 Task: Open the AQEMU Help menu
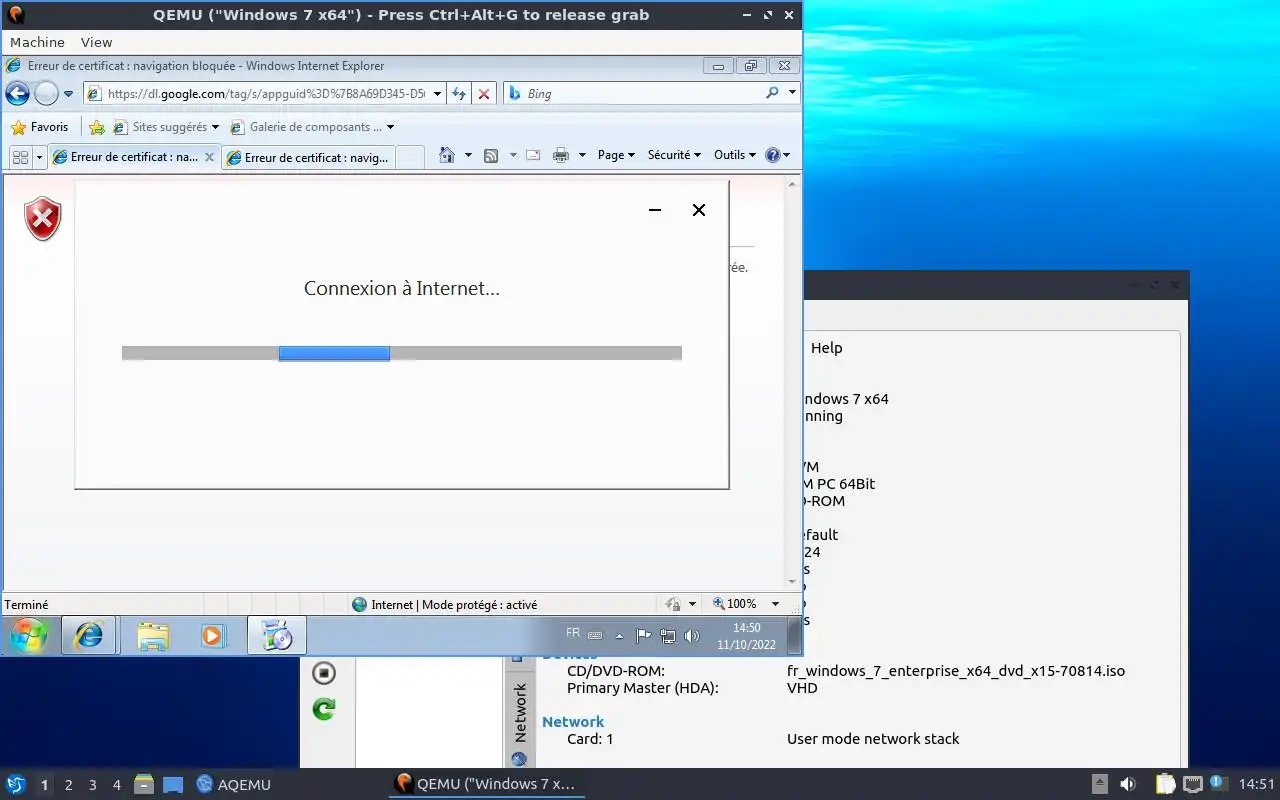point(827,348)
